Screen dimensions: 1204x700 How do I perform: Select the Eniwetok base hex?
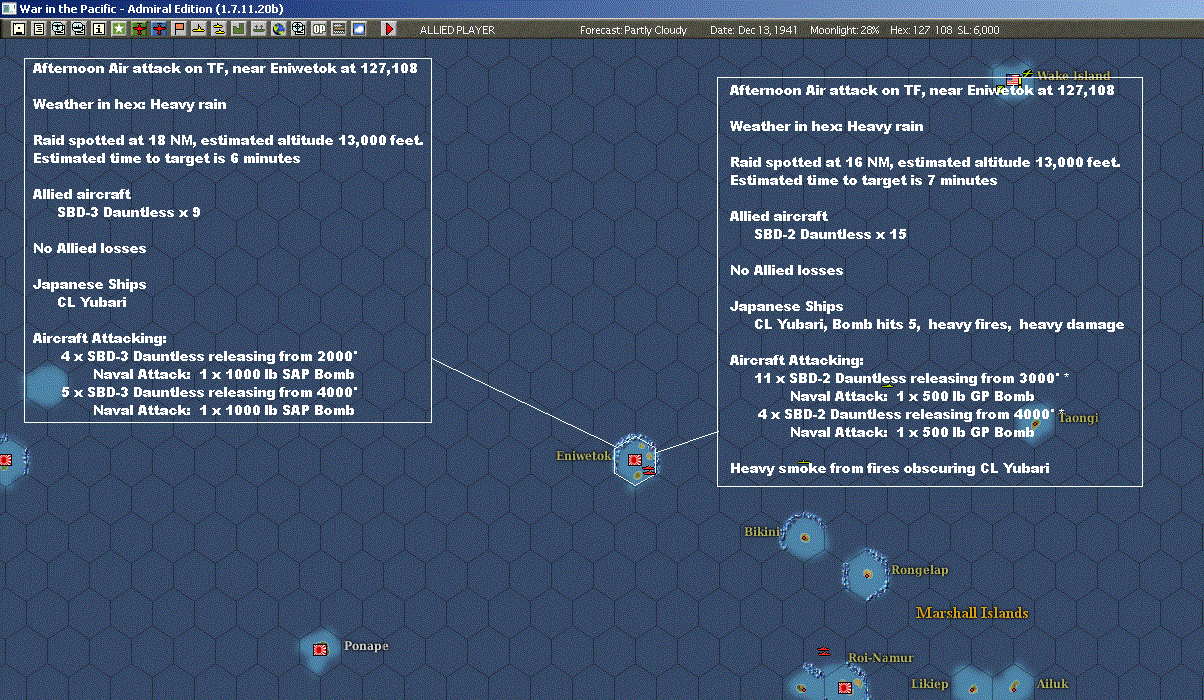pyautogui.click(x=635, y=460)
